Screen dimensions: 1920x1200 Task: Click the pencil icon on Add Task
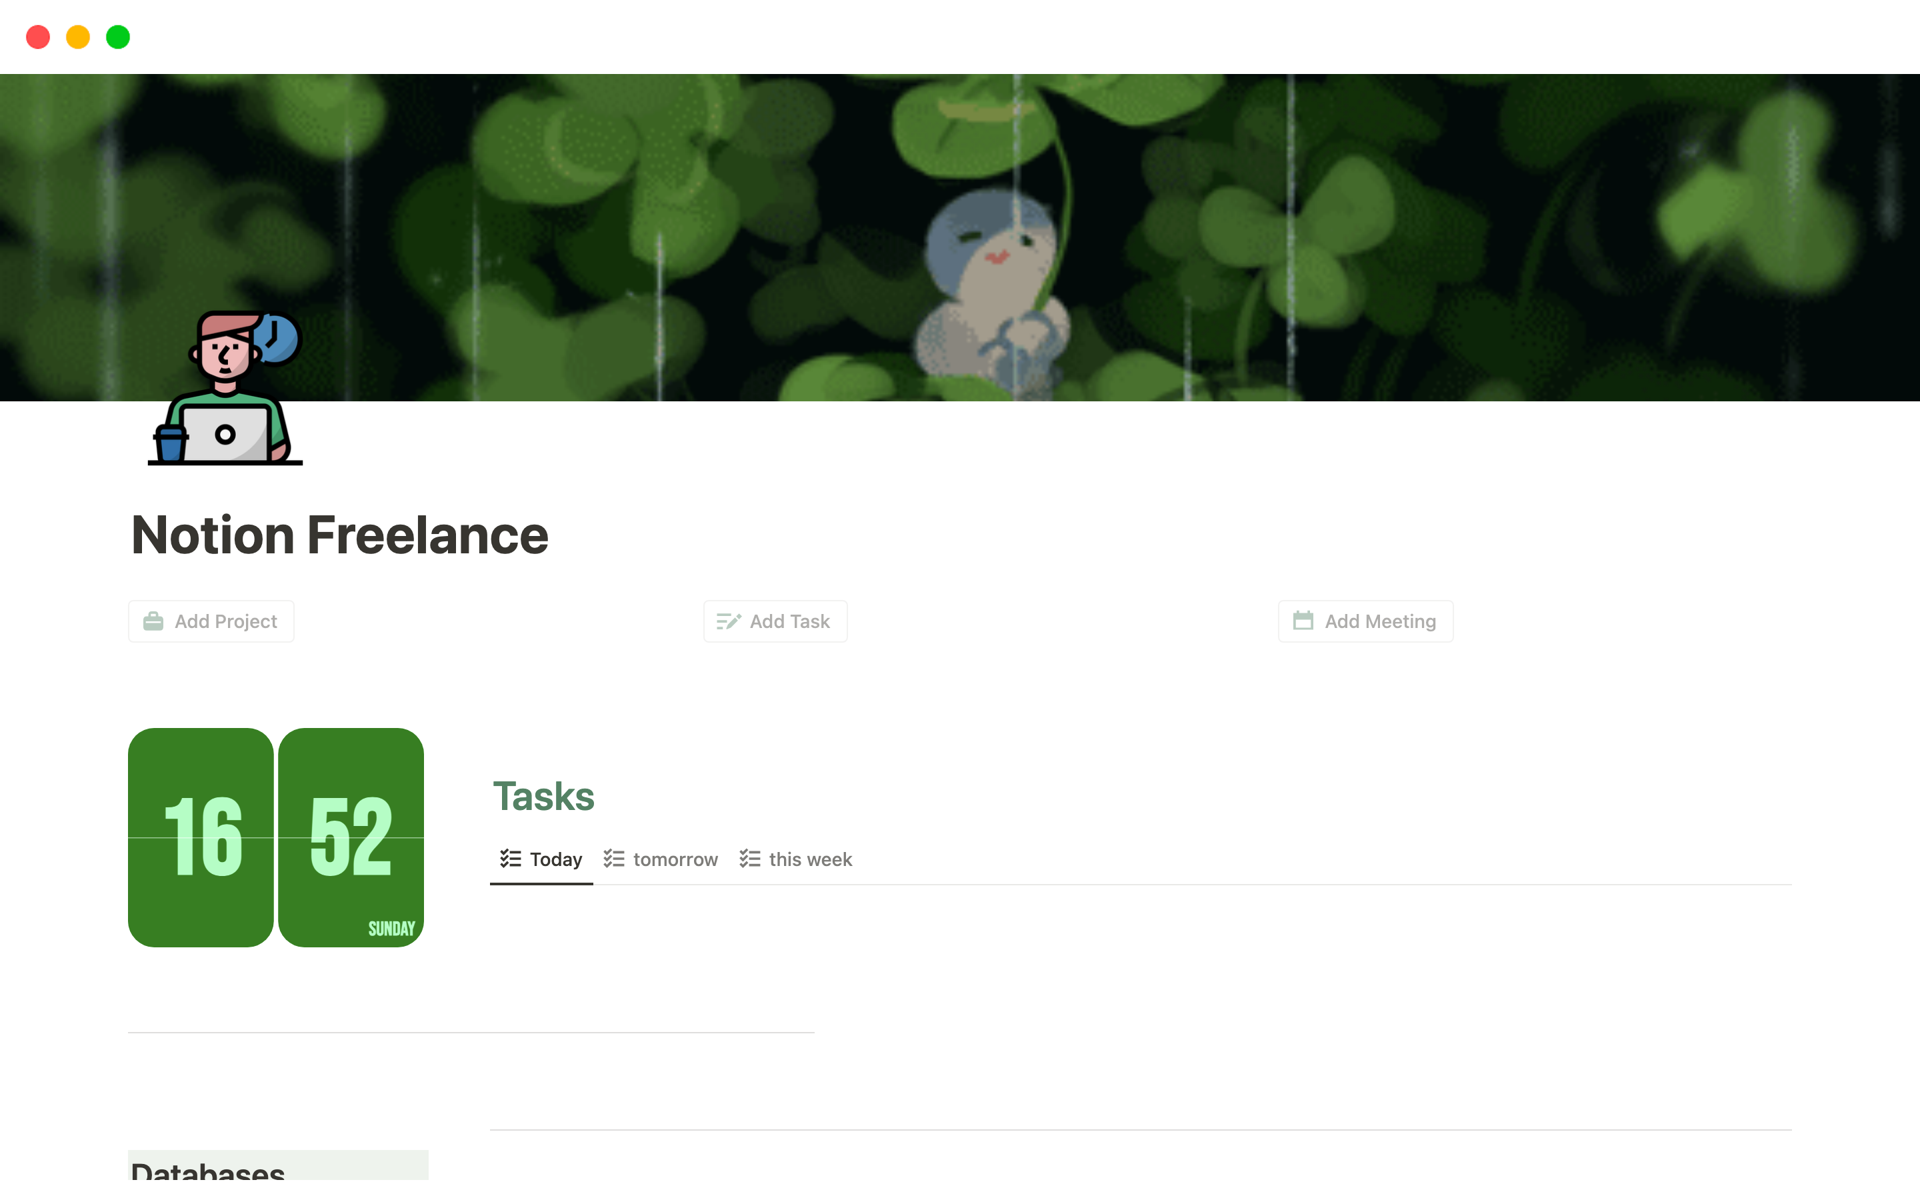728,621
